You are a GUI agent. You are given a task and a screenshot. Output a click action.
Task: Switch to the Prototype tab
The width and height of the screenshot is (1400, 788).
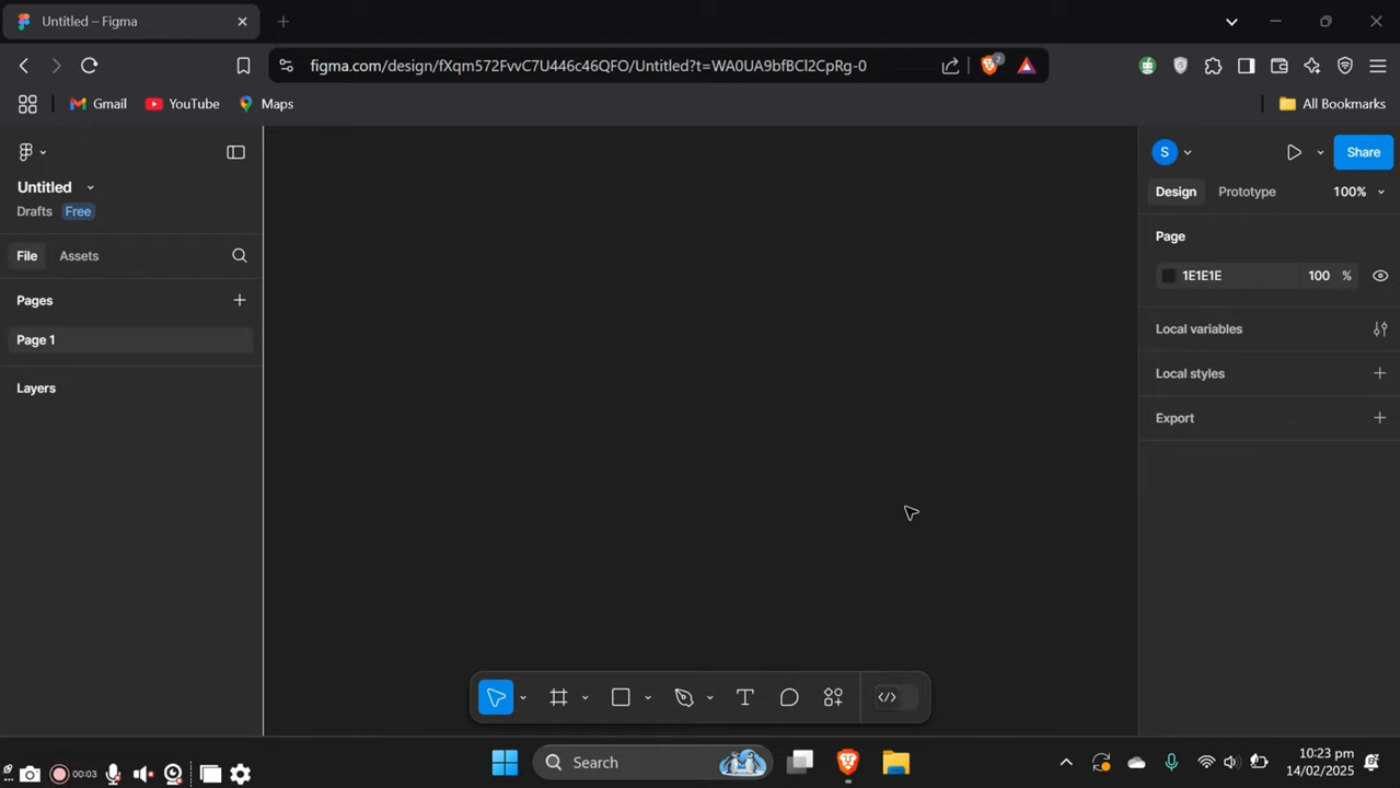point(1247,192)
